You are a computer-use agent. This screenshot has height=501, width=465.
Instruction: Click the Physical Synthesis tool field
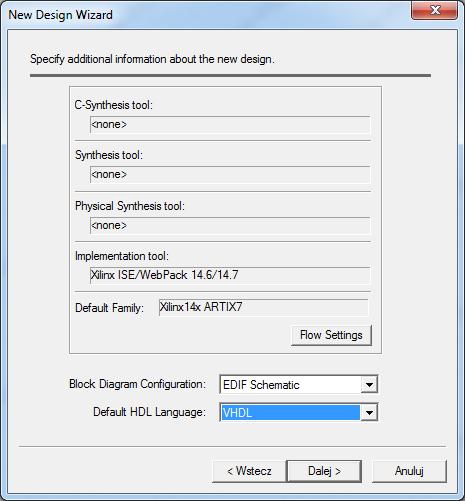(230, 225)
